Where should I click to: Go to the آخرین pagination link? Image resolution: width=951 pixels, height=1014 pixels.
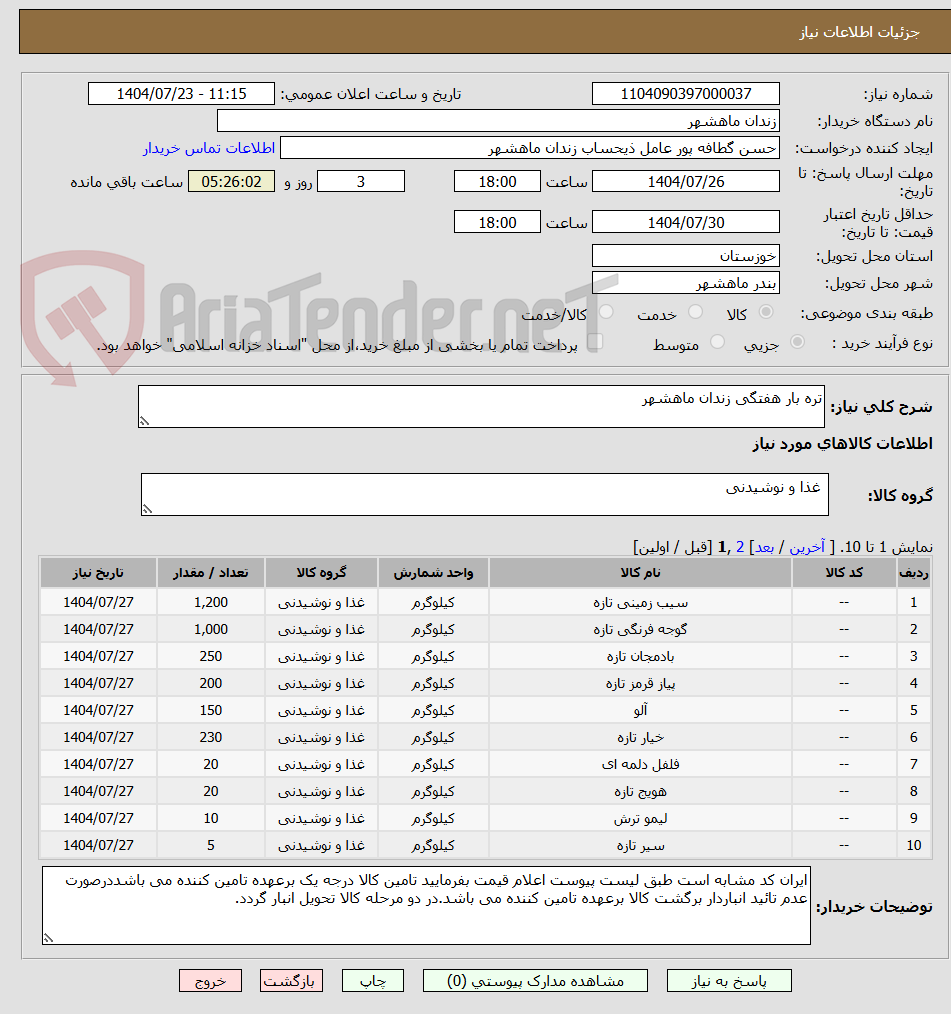(807, 548)
